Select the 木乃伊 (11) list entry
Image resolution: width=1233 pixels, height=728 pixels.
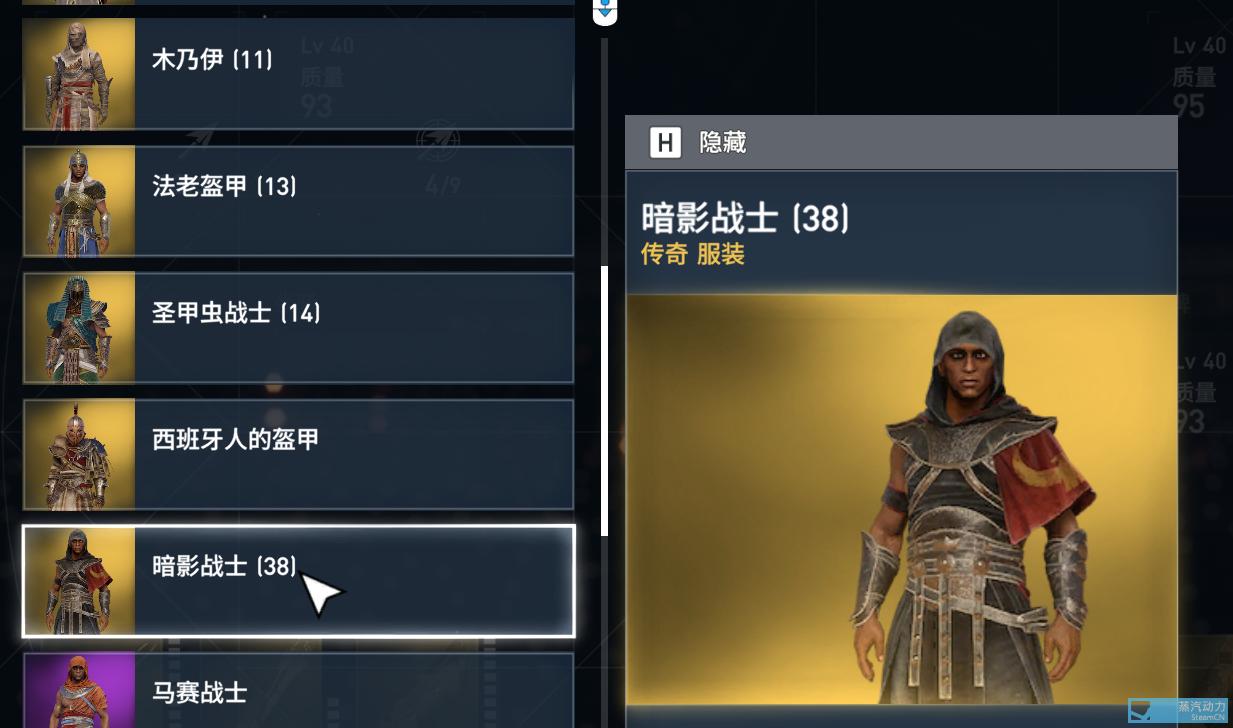pos(298,74)
